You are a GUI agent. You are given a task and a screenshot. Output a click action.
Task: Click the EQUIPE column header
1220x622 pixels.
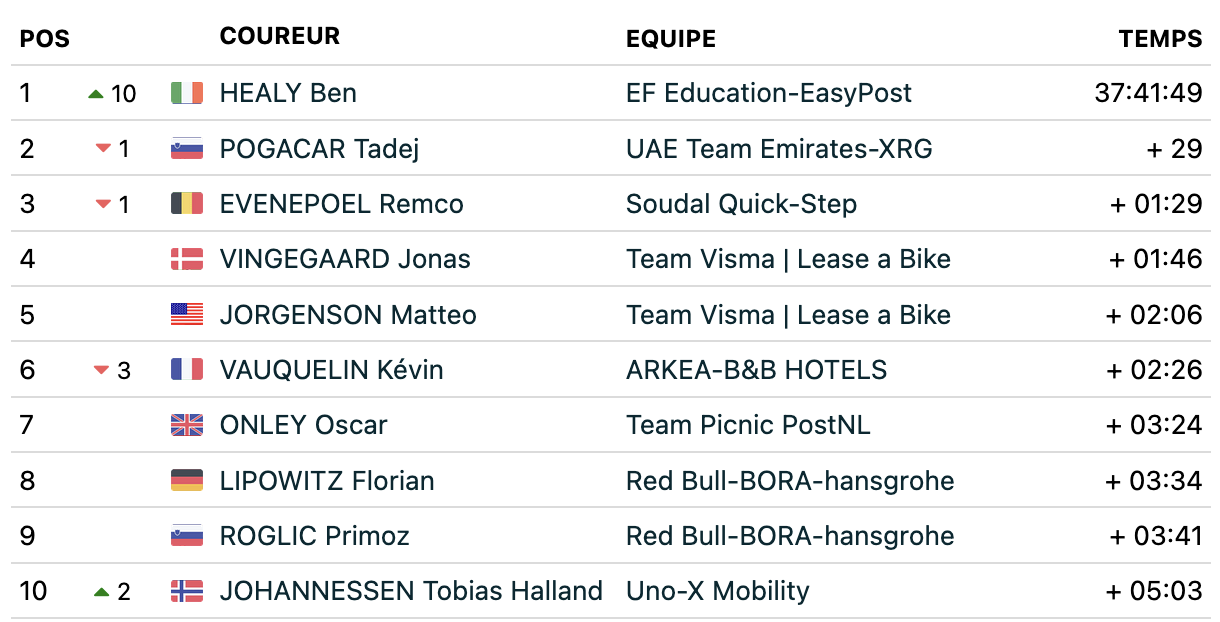pos(671,39)
